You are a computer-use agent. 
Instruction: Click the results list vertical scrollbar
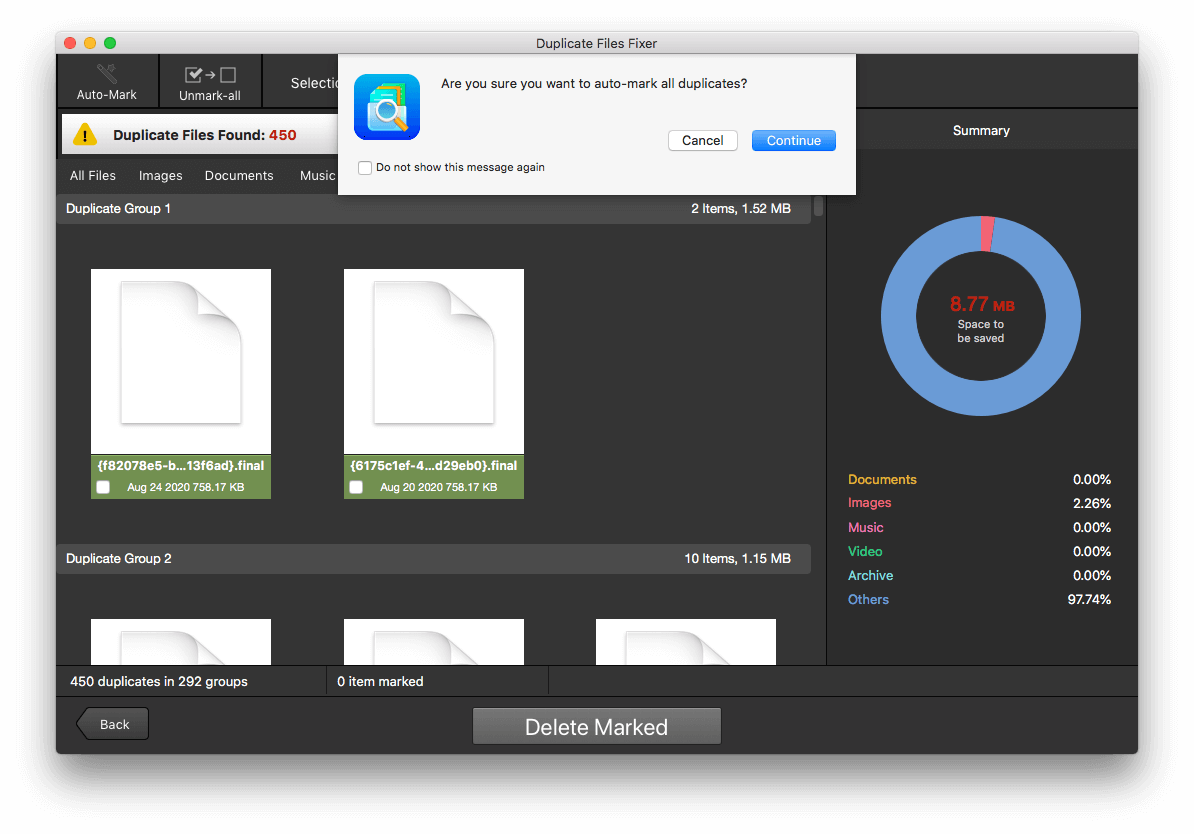819,206
